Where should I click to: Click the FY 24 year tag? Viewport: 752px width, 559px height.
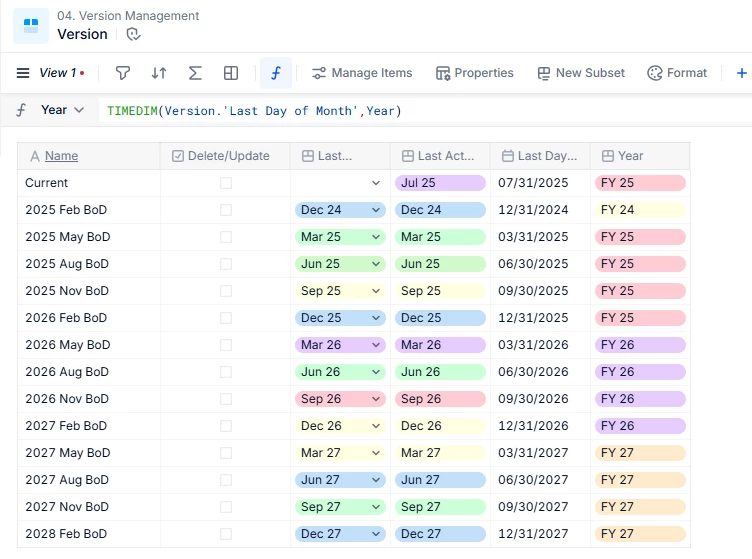coord(640,210)
